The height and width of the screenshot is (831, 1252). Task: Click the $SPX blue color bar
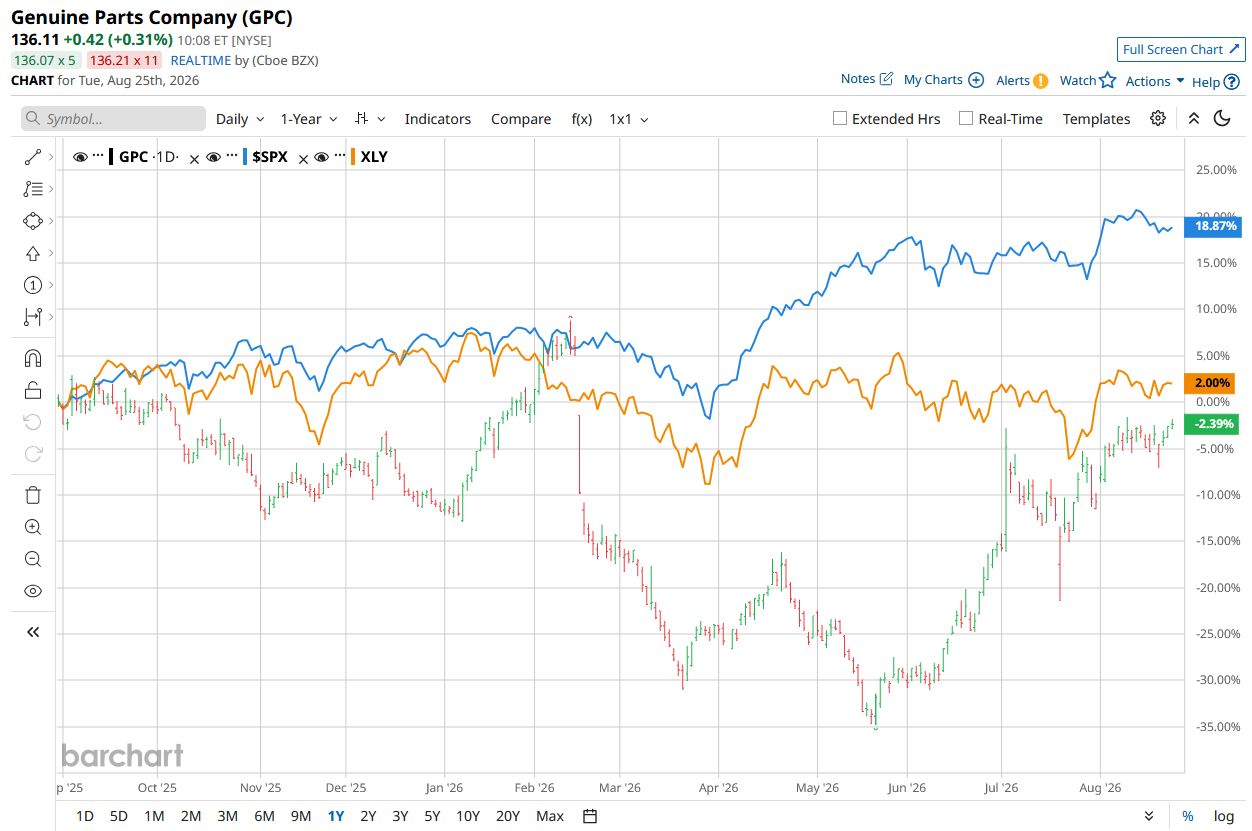click(x=244, y=157)
